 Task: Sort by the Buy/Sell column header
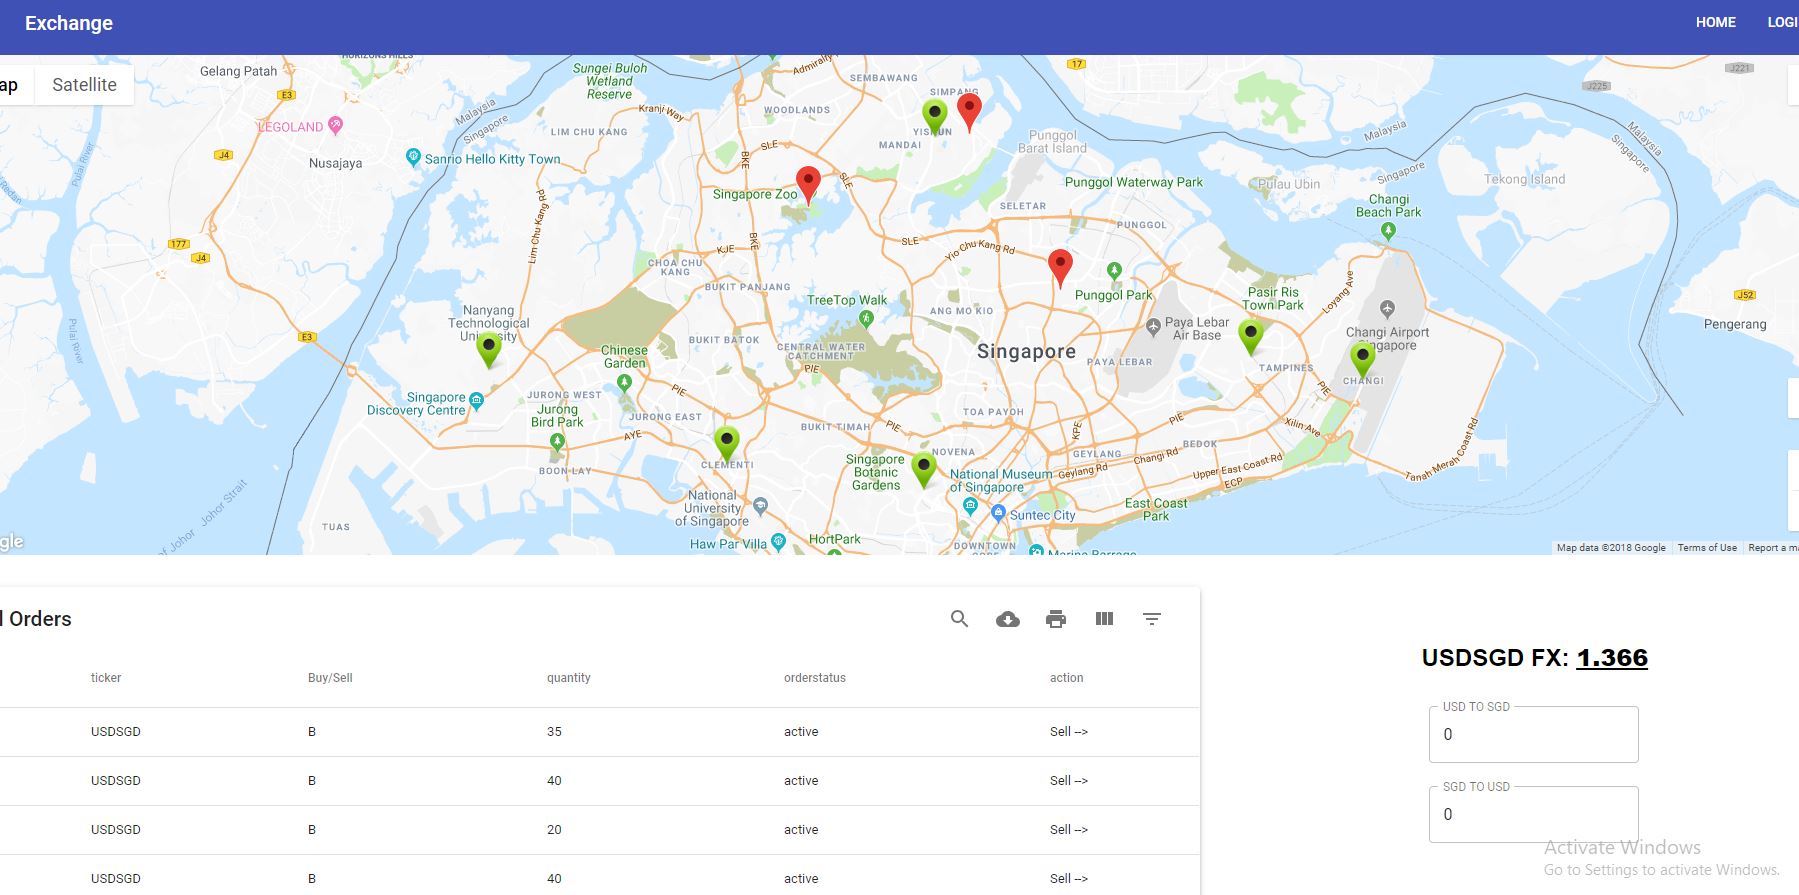point(330,678)
